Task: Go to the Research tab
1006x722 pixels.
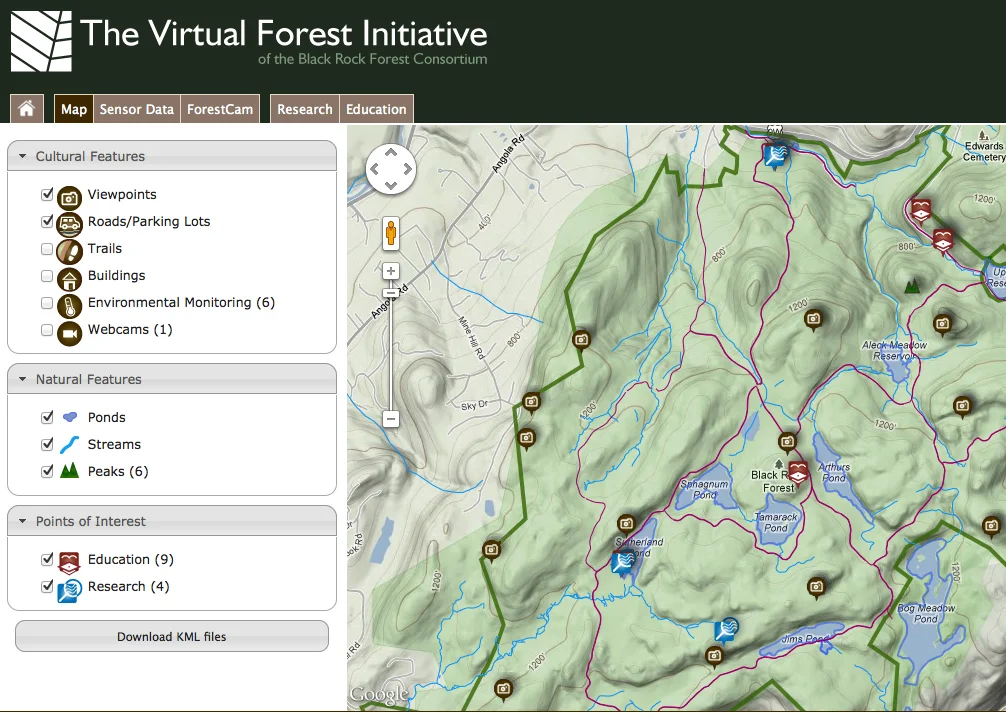Action: (x=305, y=108)
